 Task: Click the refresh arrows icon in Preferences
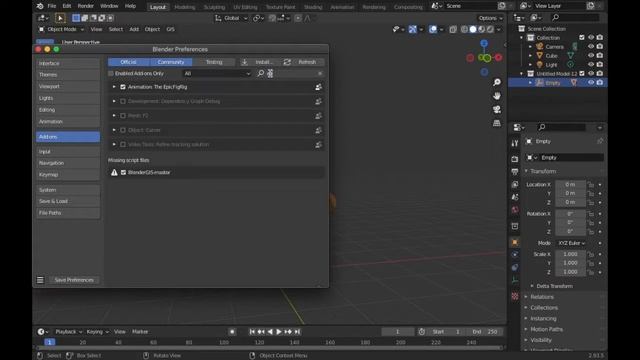coord(287,62)
